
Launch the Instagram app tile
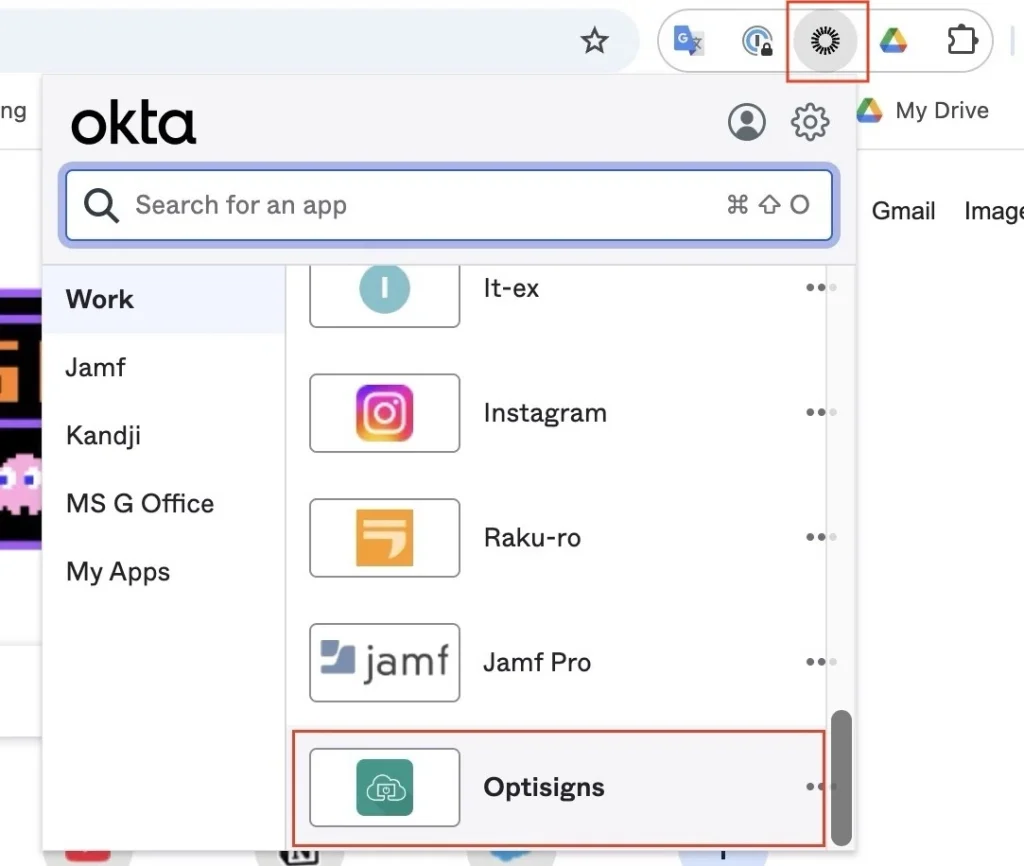385,413
